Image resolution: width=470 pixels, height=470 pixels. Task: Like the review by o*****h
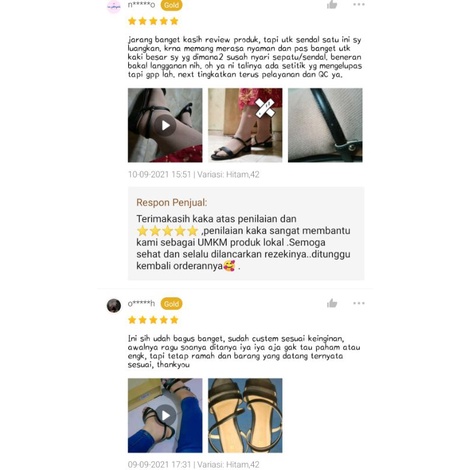(332, 303)
